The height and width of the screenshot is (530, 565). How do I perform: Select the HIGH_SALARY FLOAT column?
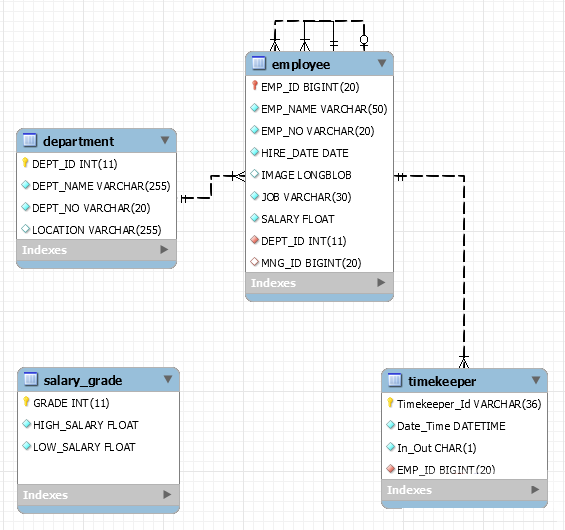[x=98, y=425]
